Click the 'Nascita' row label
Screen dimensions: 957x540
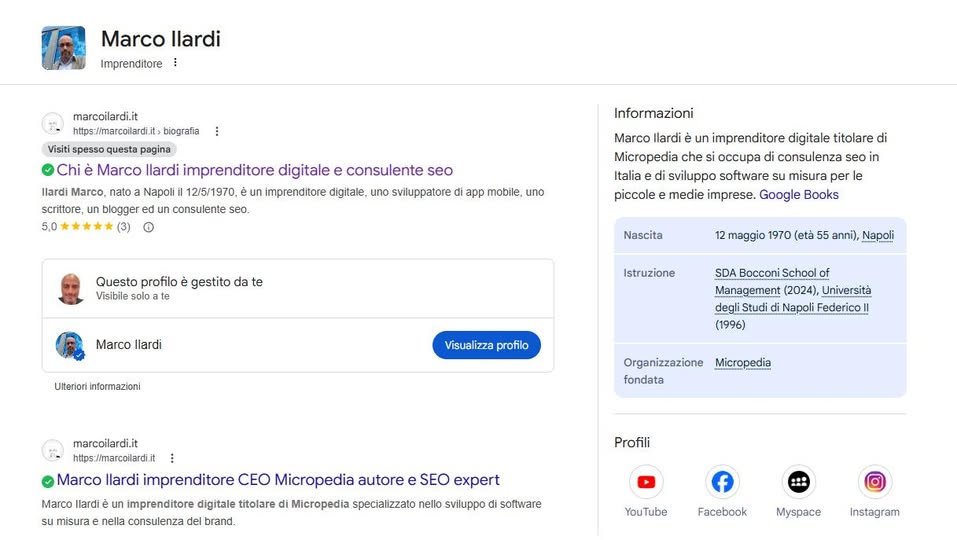pos(643,236)
